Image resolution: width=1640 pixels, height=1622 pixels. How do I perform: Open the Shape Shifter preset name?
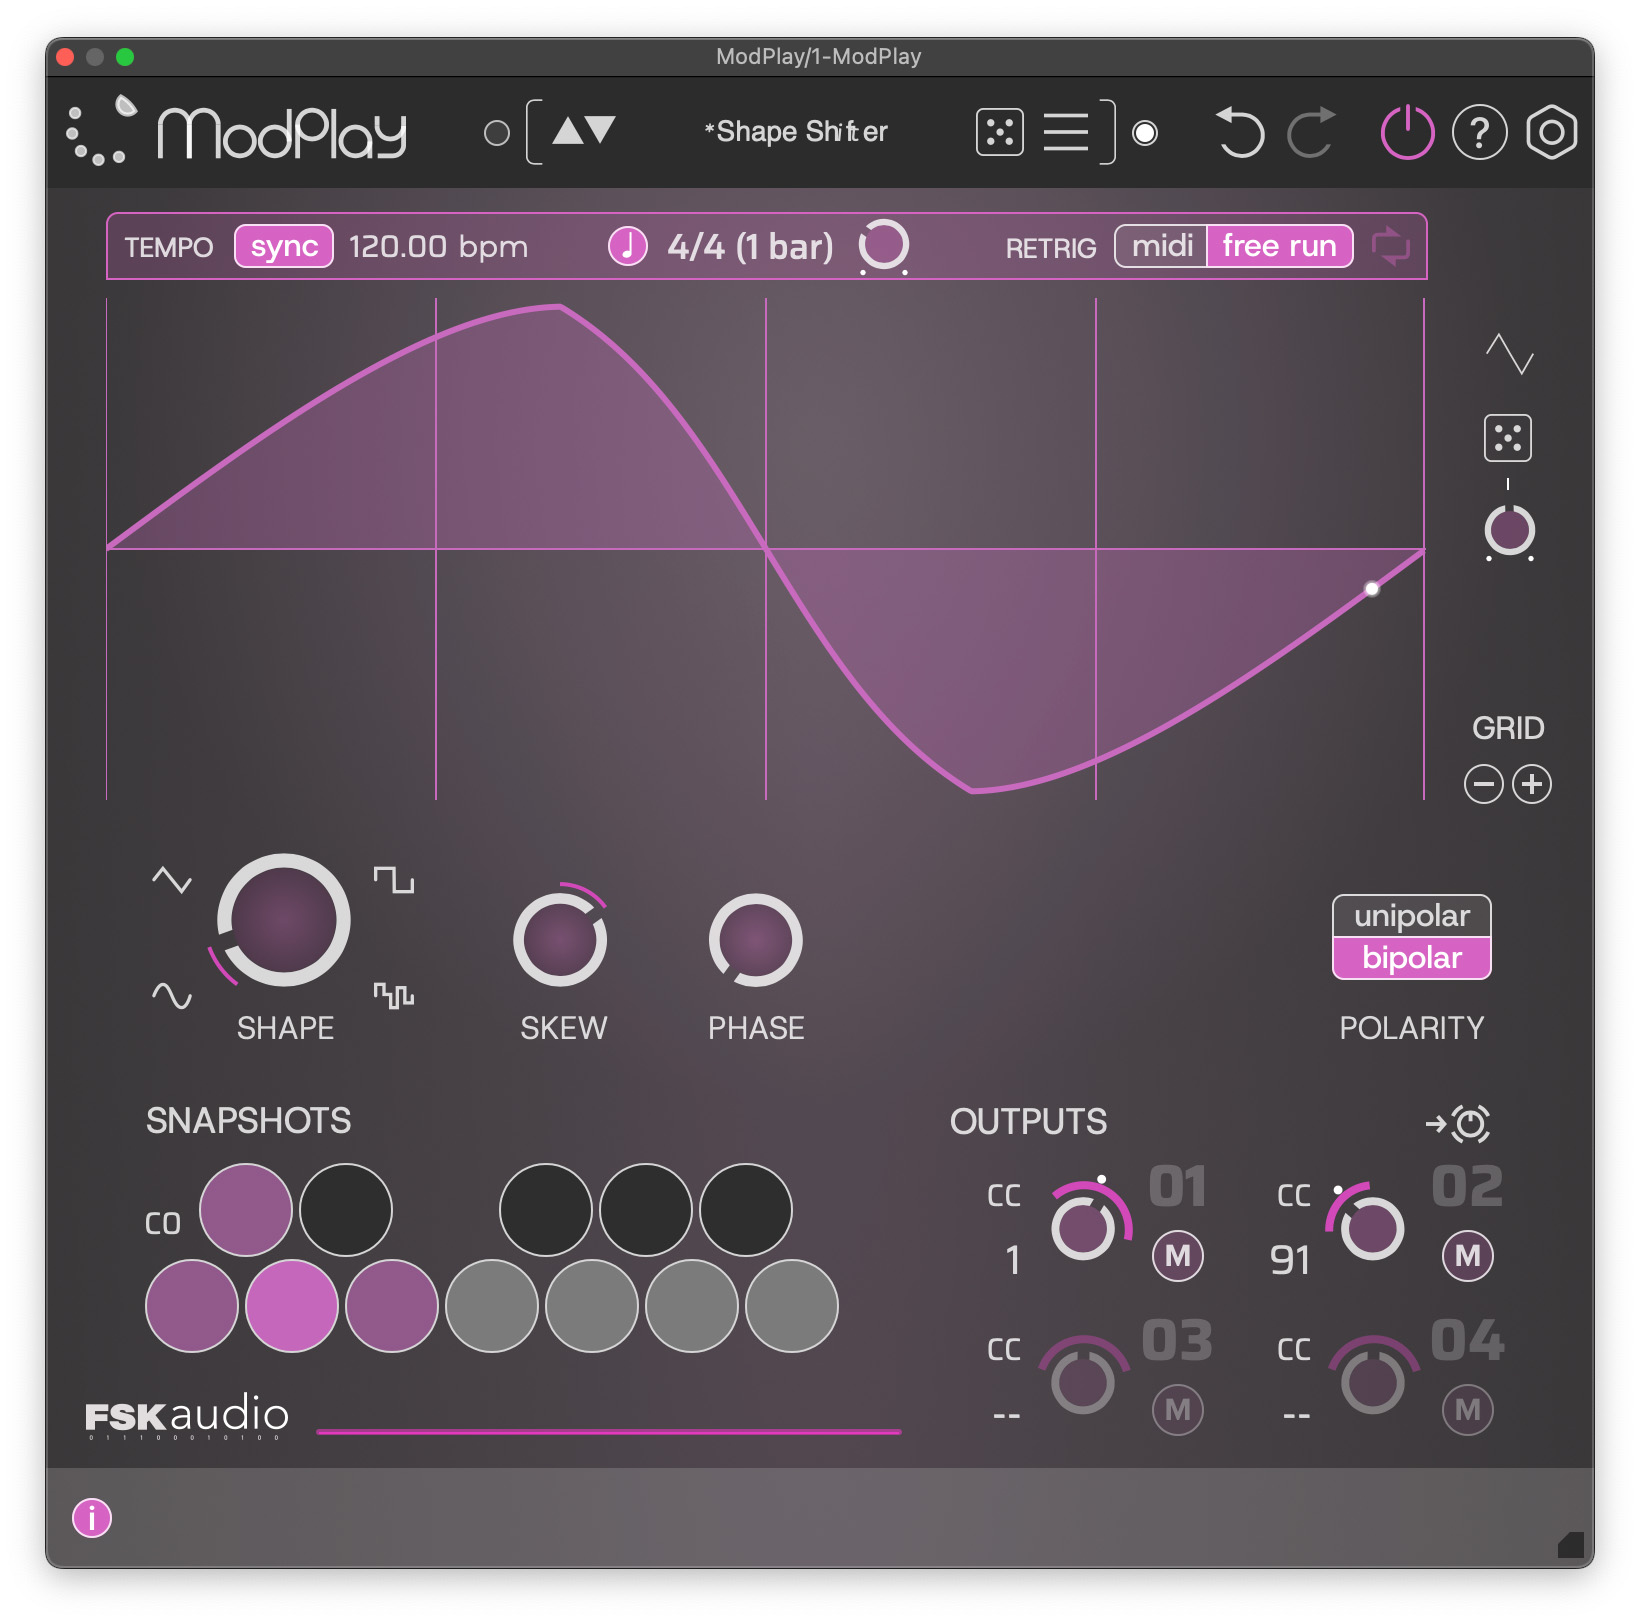click(x=796, y=132)
